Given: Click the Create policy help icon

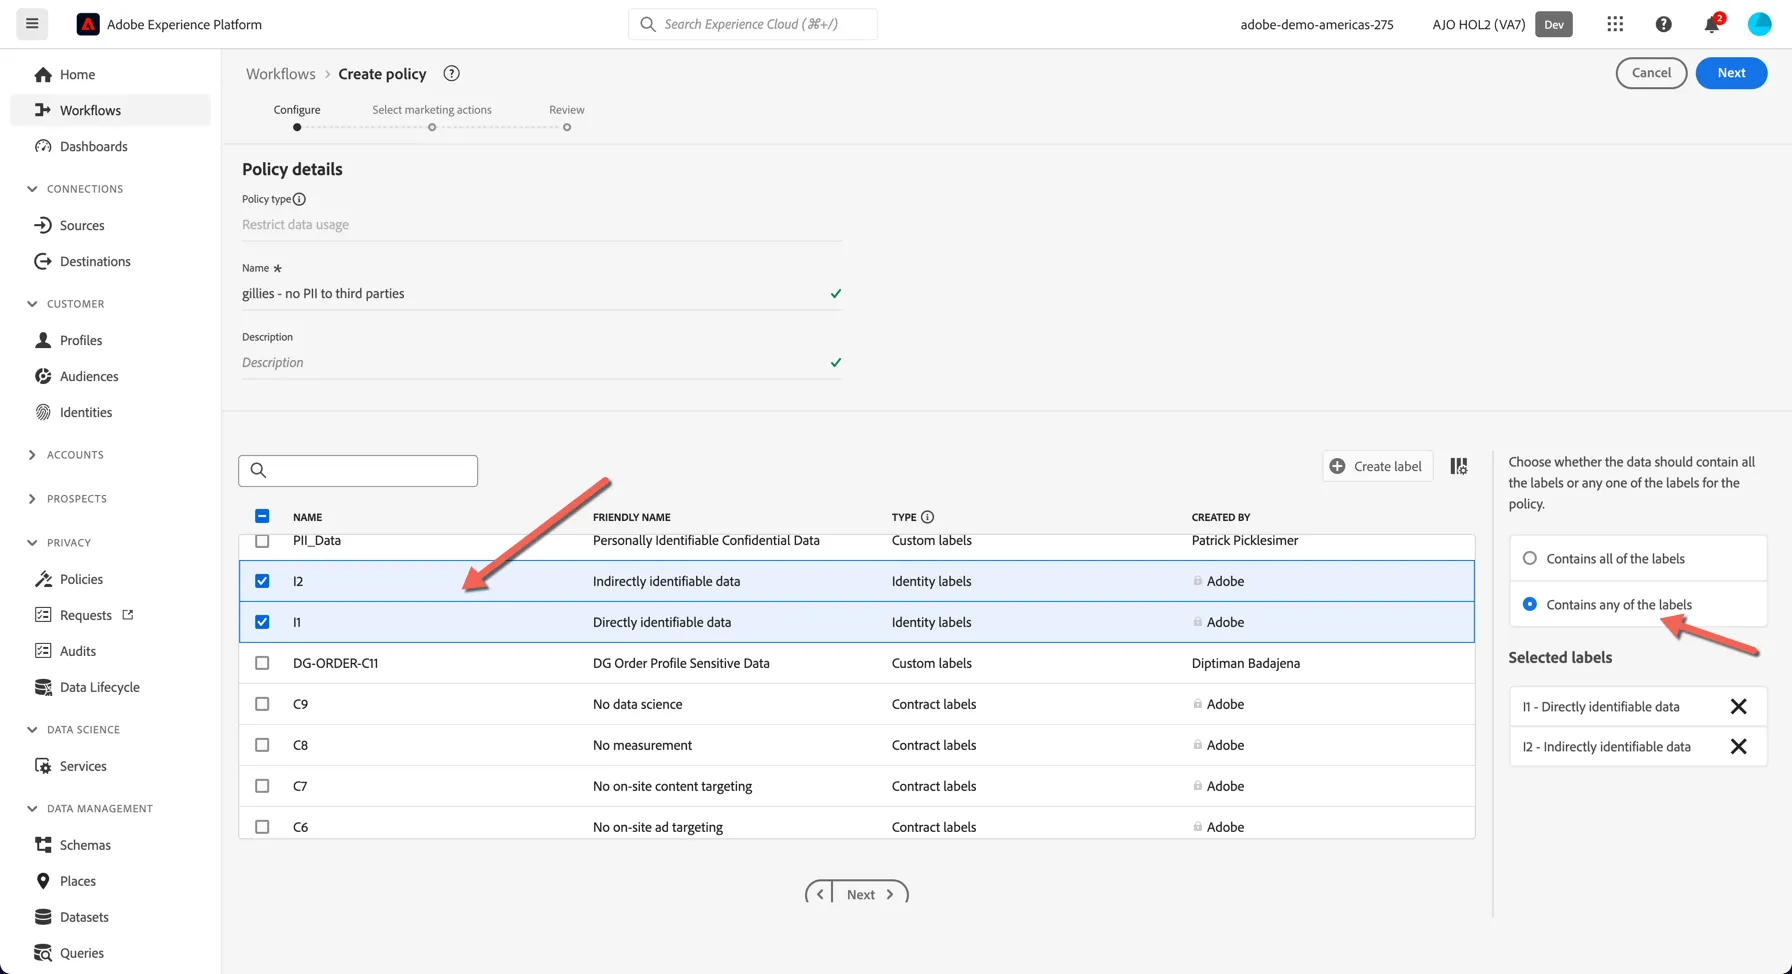Looking at the screenshot, I should tap(452, 73).
